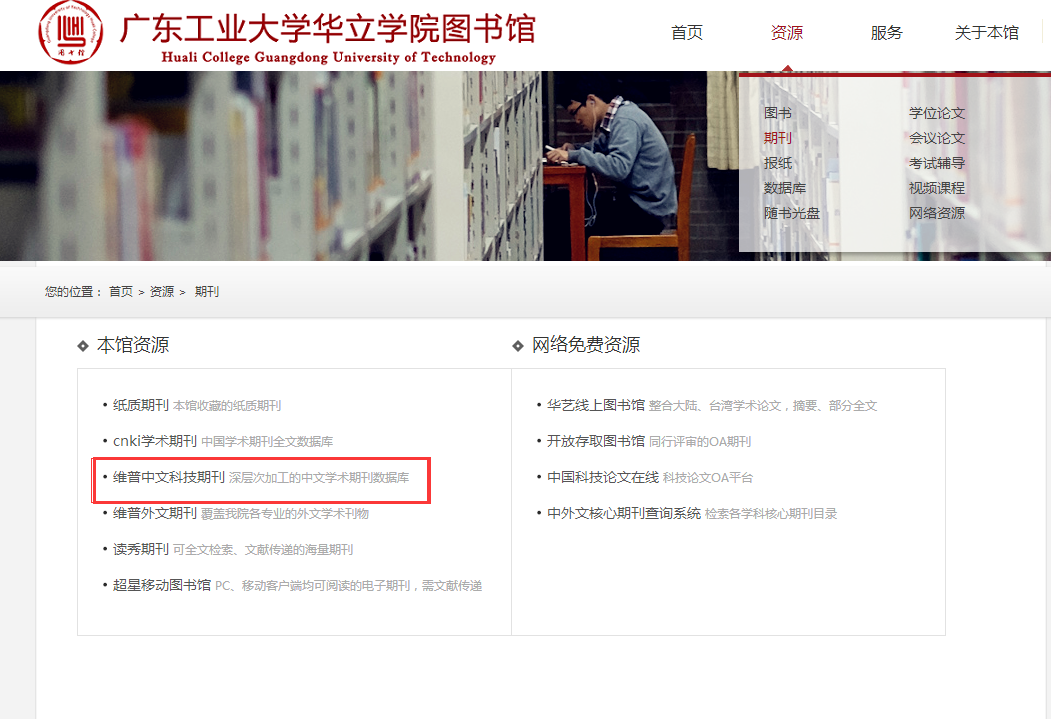Open the 资源 navigation menu item

point(787,33)
